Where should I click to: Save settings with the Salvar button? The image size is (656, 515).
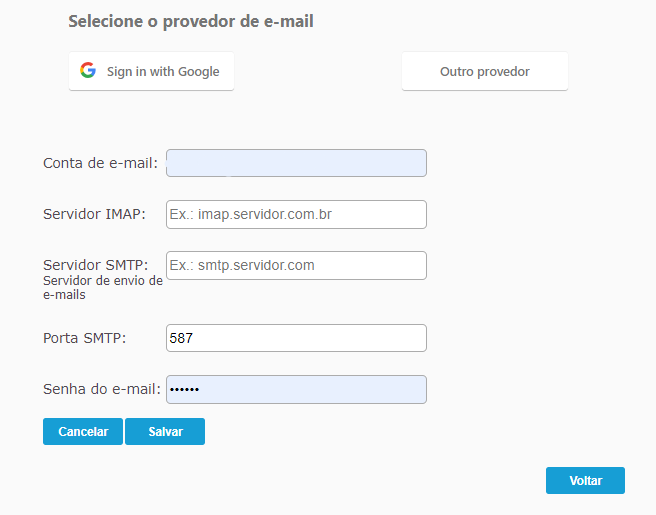pyautogui.click(x=165, y=431)
